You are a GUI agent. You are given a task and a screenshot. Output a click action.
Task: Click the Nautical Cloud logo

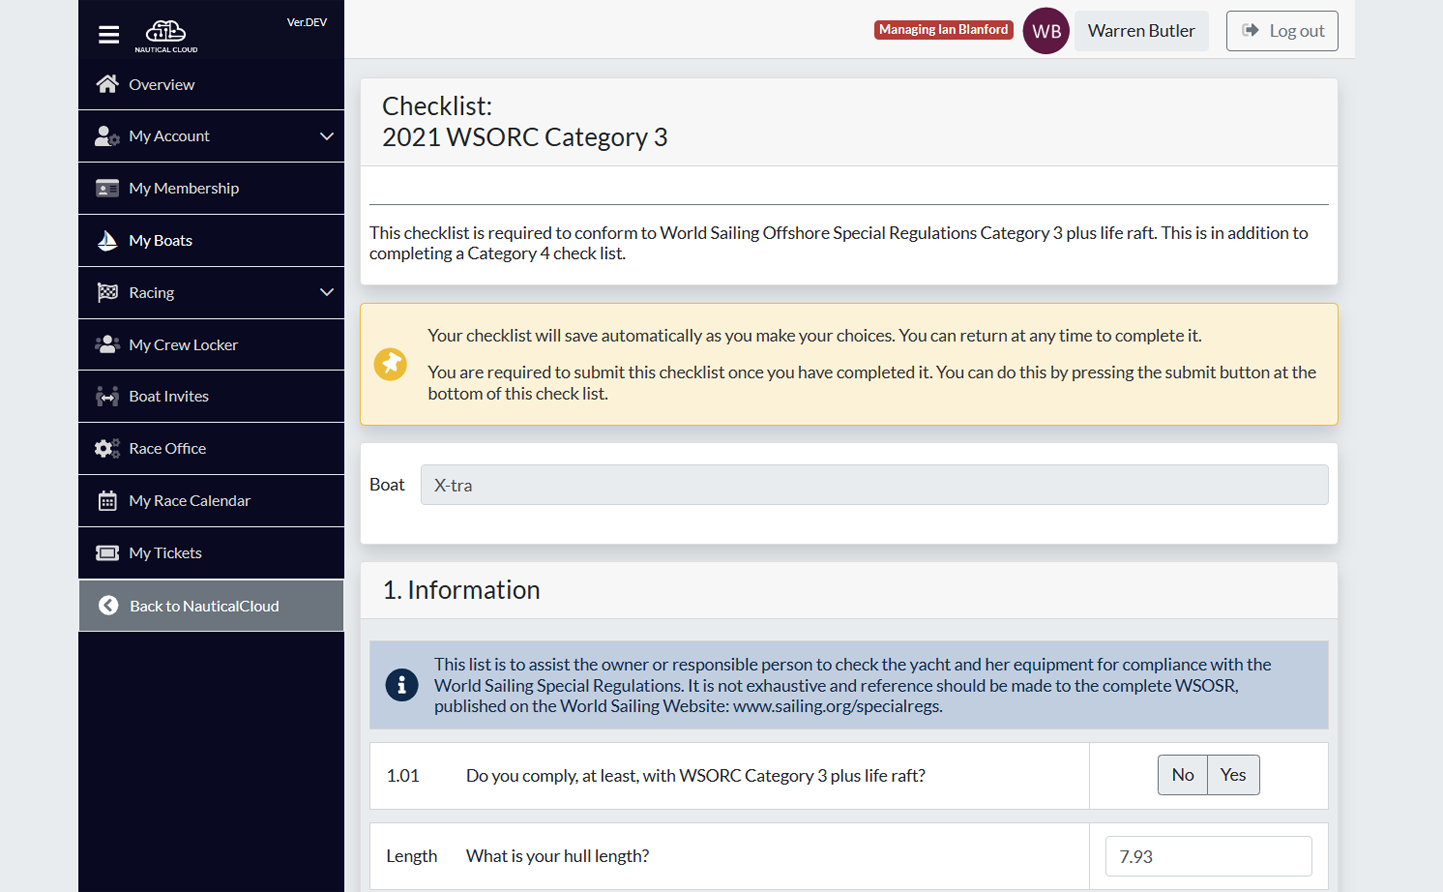[x=166, y=36]
